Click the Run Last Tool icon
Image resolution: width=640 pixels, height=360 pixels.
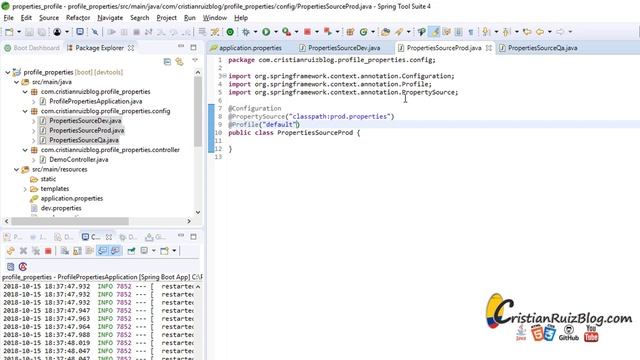[x=287, y=32]
